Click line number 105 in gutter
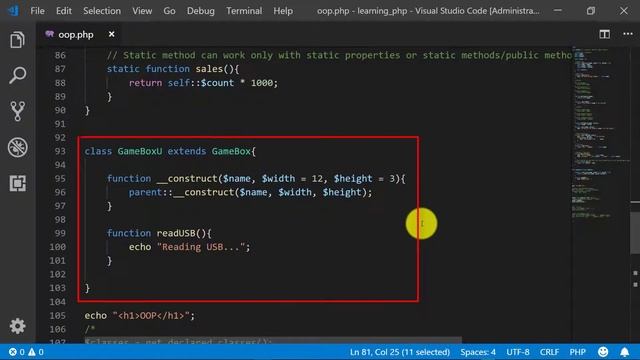The width and height of the screenshot is (640, 360). click(x=58, y=316)
